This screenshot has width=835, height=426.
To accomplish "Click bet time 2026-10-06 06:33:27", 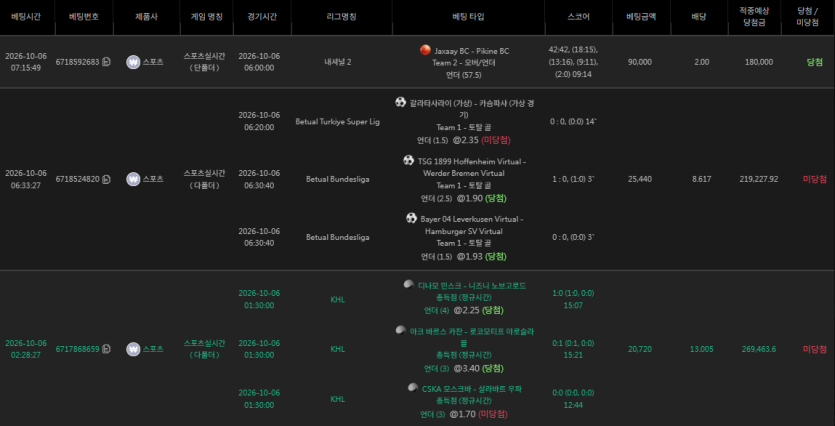I will [x=26, y=179].
